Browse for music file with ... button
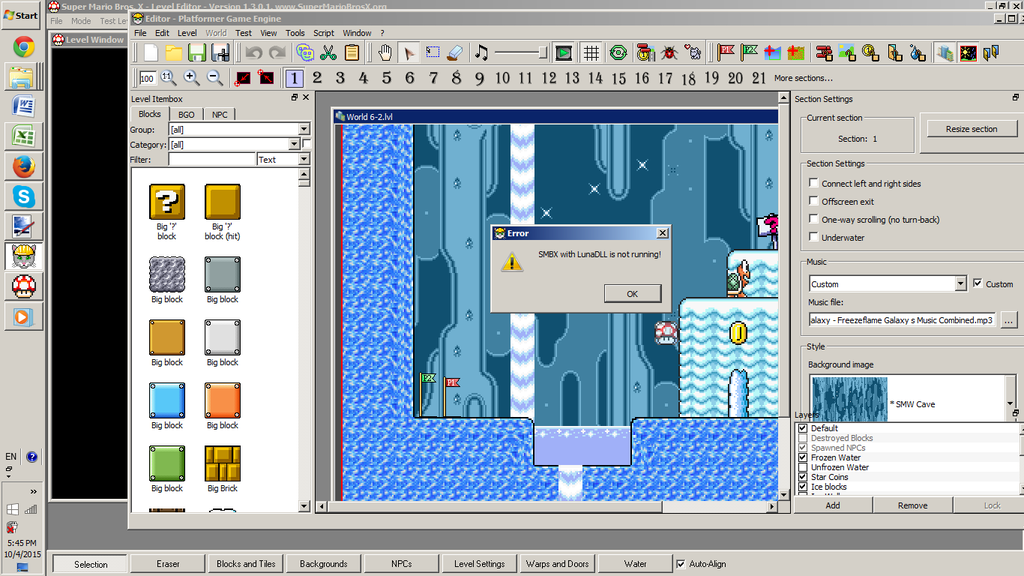The image size is (1024, 576). click(x=1008, y=320)
